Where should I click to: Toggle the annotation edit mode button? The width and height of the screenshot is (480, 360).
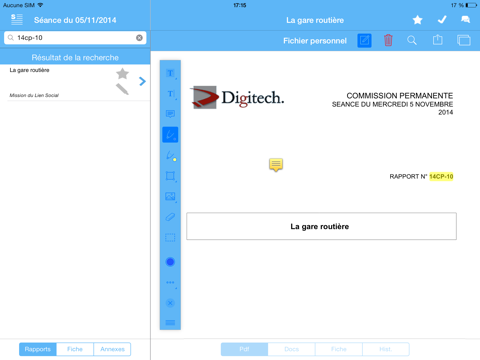coord(364,41)
